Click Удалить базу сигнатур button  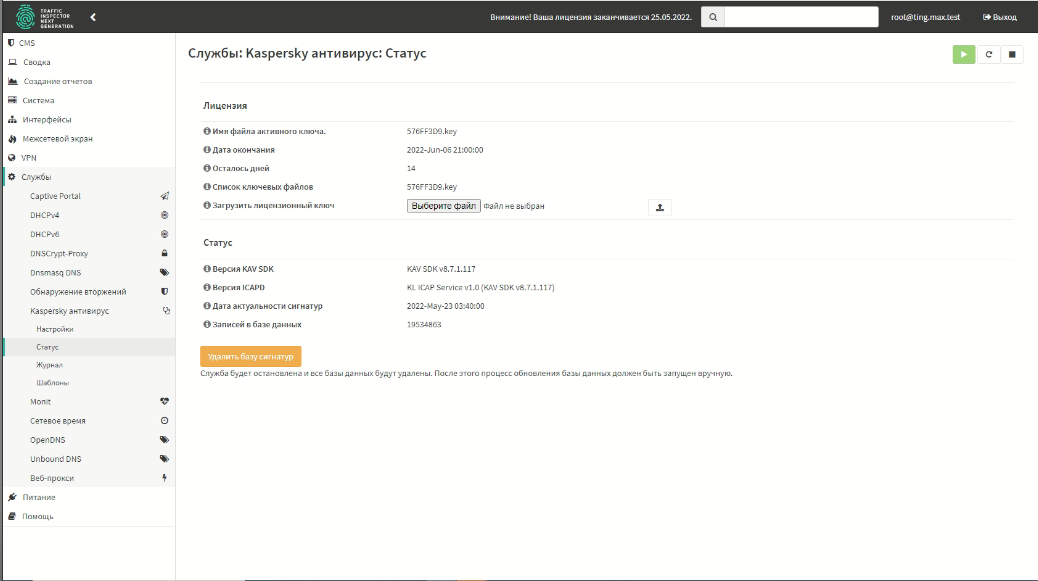coord(250,357)
